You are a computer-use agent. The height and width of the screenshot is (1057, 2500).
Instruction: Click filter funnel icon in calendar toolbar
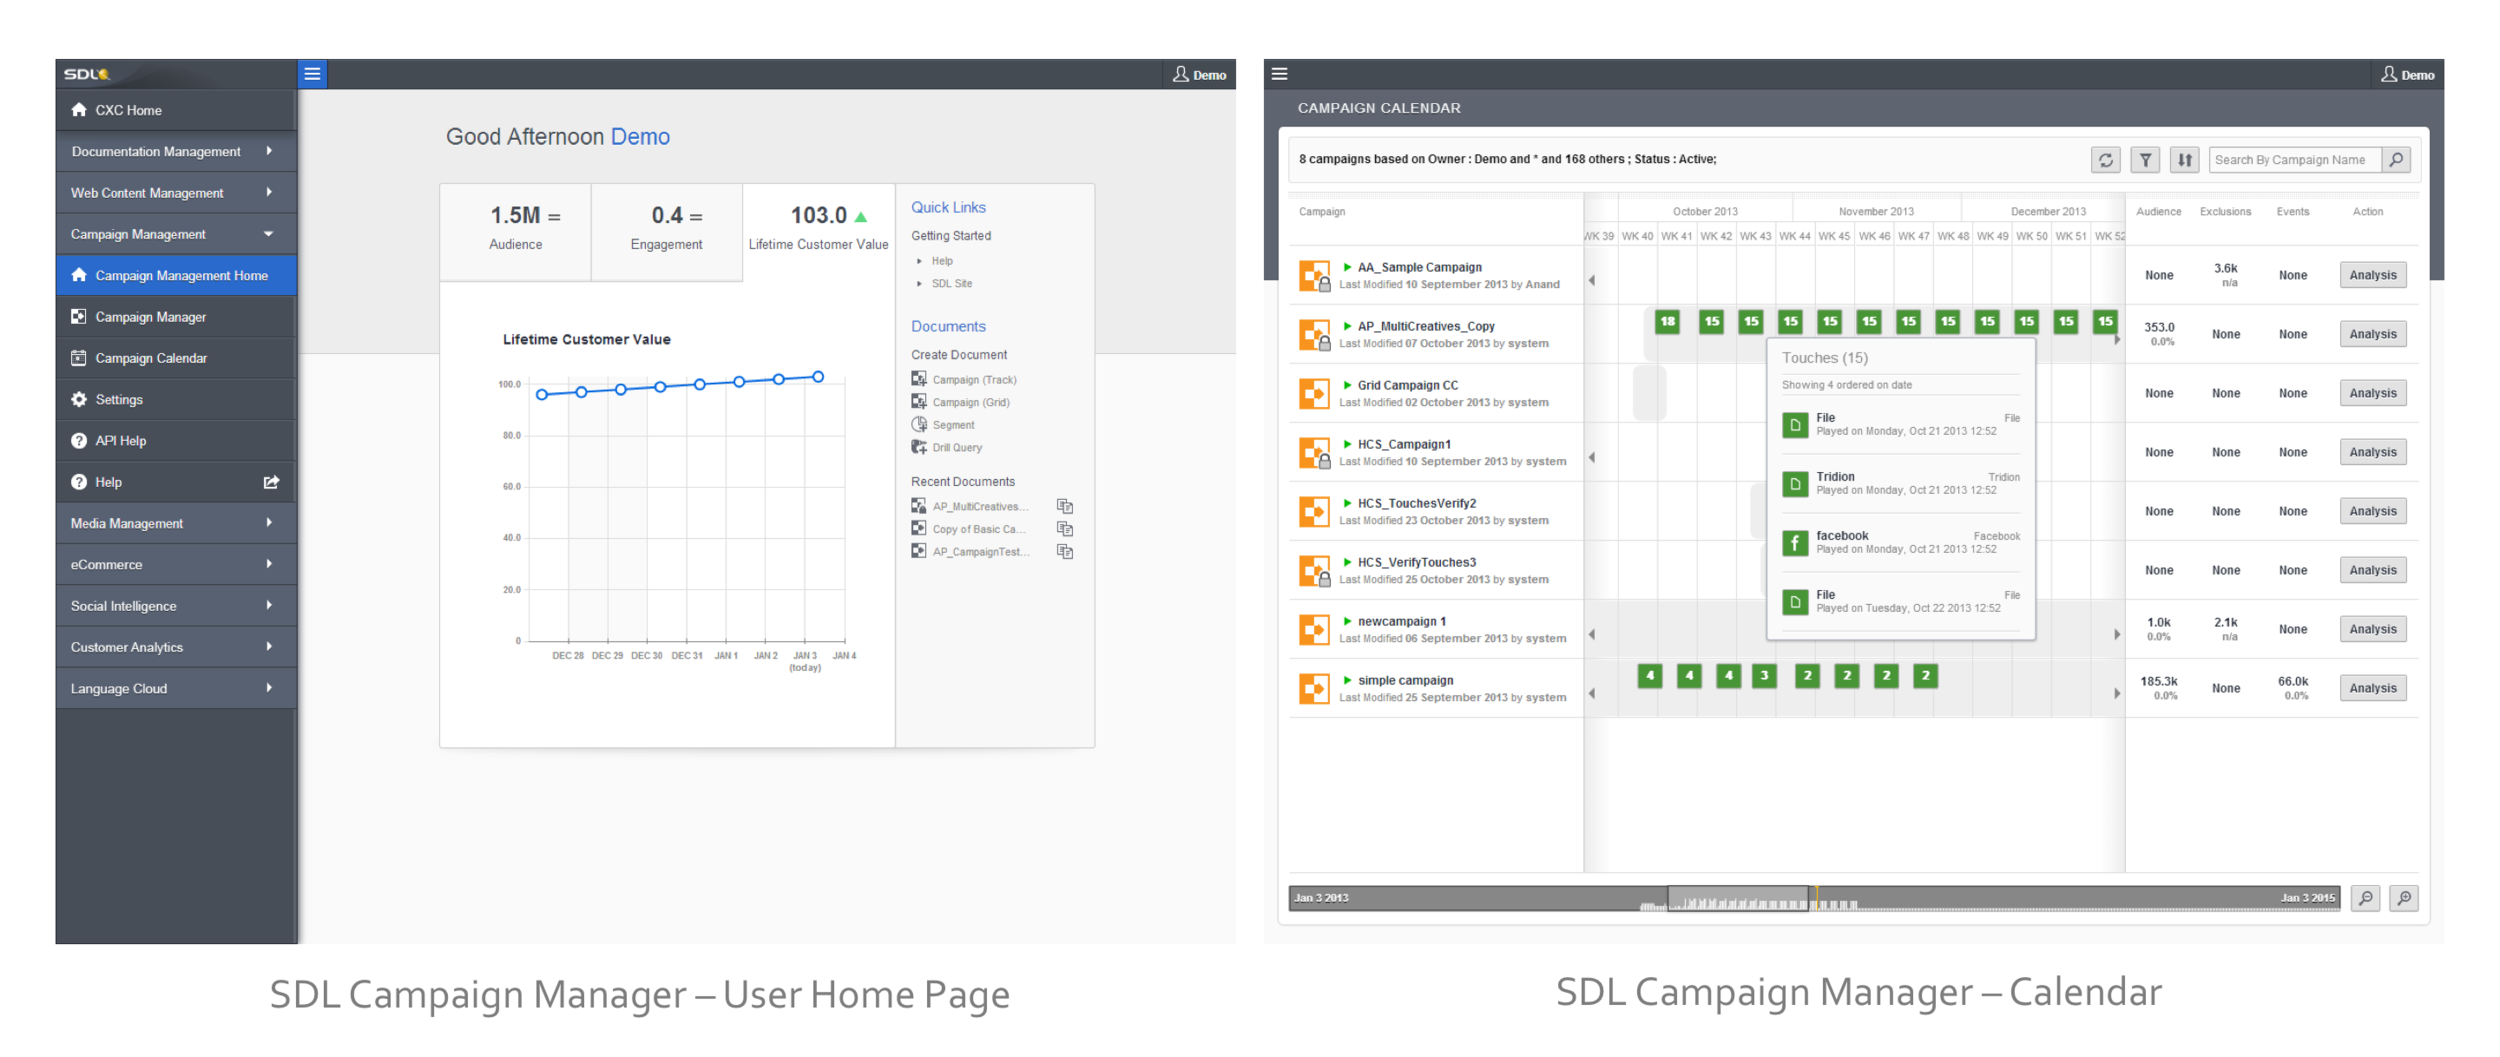pos(2145,160)
